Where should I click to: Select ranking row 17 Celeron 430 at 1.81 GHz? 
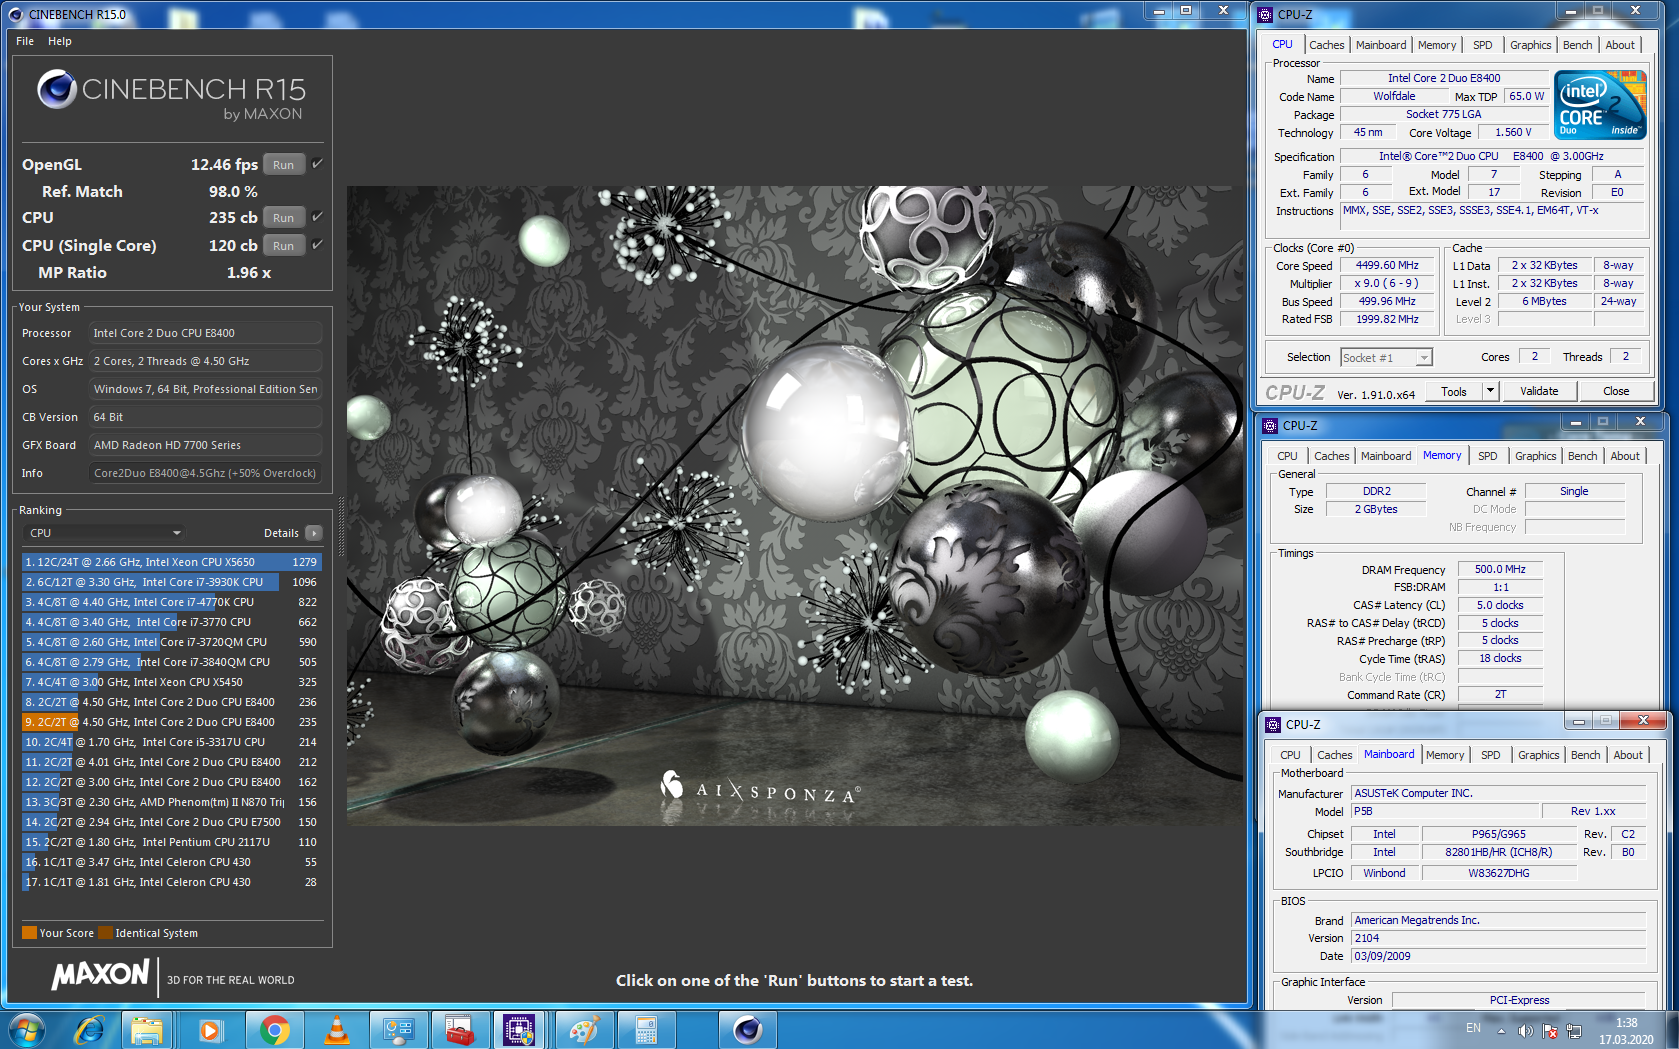(171, 882)
